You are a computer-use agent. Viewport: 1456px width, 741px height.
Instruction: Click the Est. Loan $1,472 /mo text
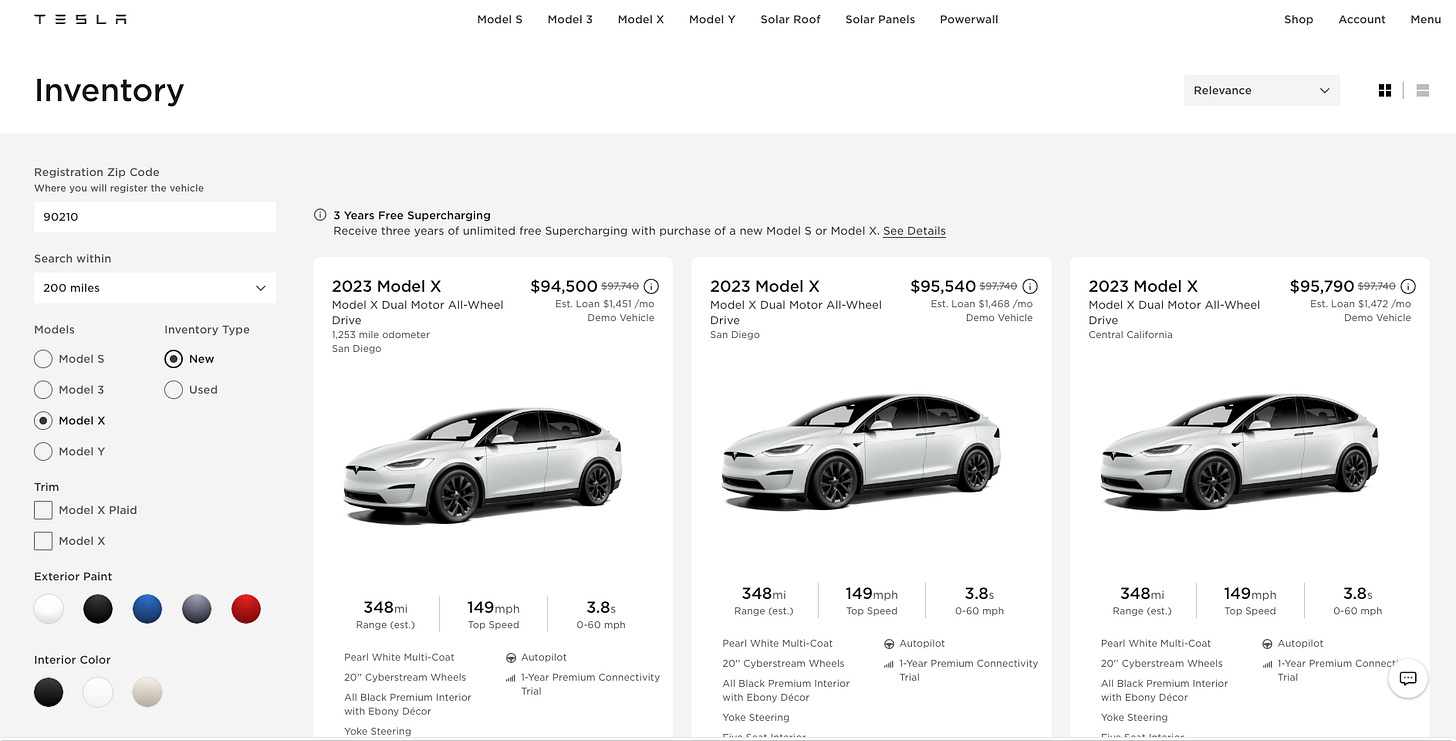[1361, 304]
